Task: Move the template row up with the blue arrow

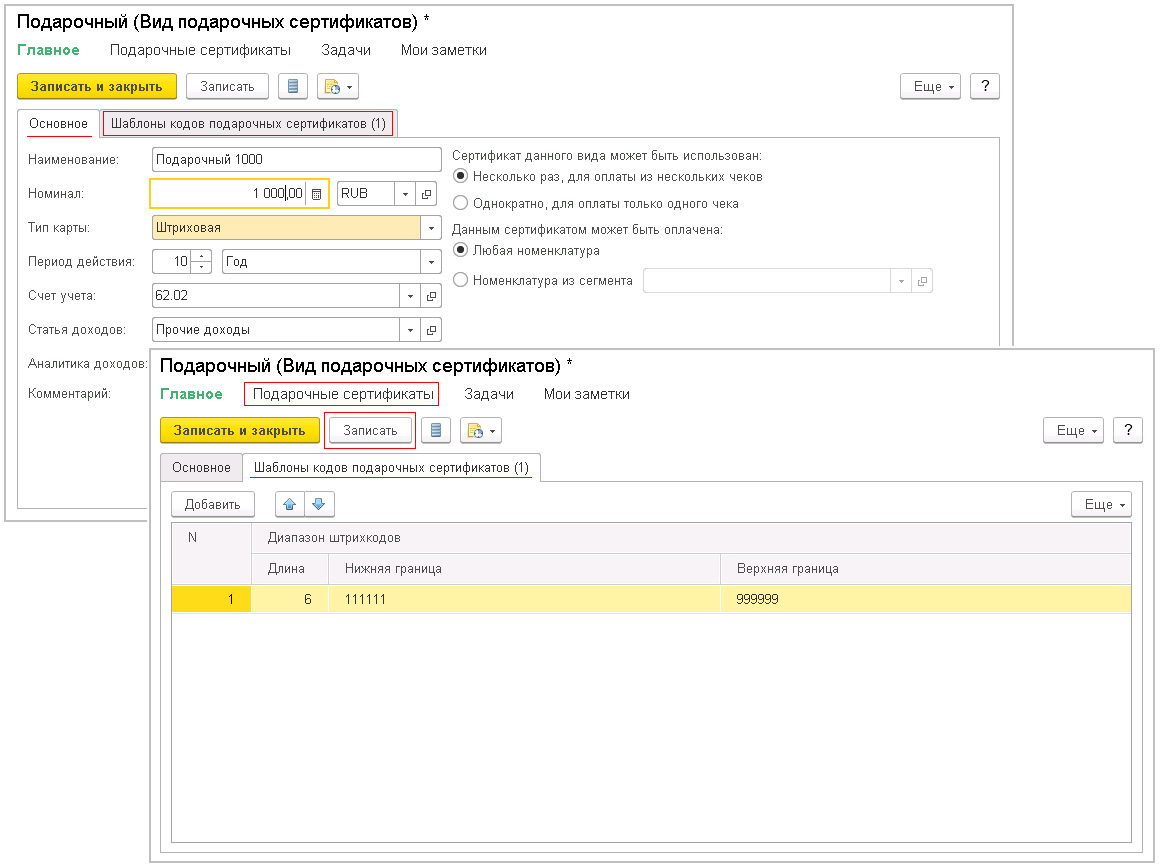Action: [x=290, y=505]
